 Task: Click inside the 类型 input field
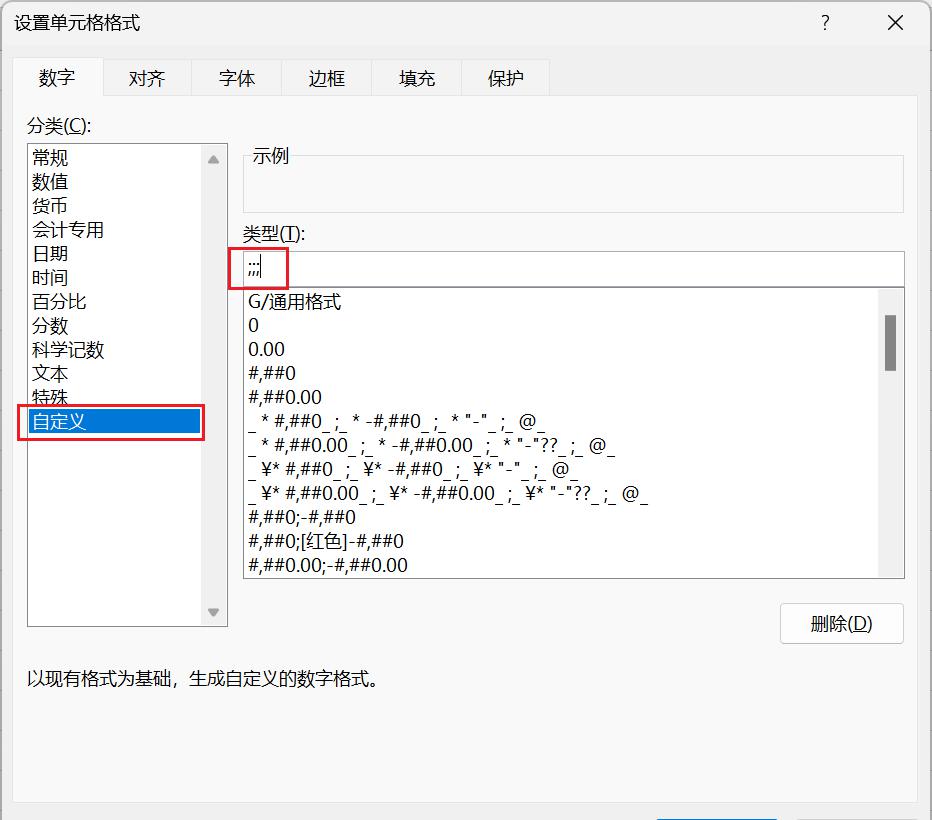point(574,269)
